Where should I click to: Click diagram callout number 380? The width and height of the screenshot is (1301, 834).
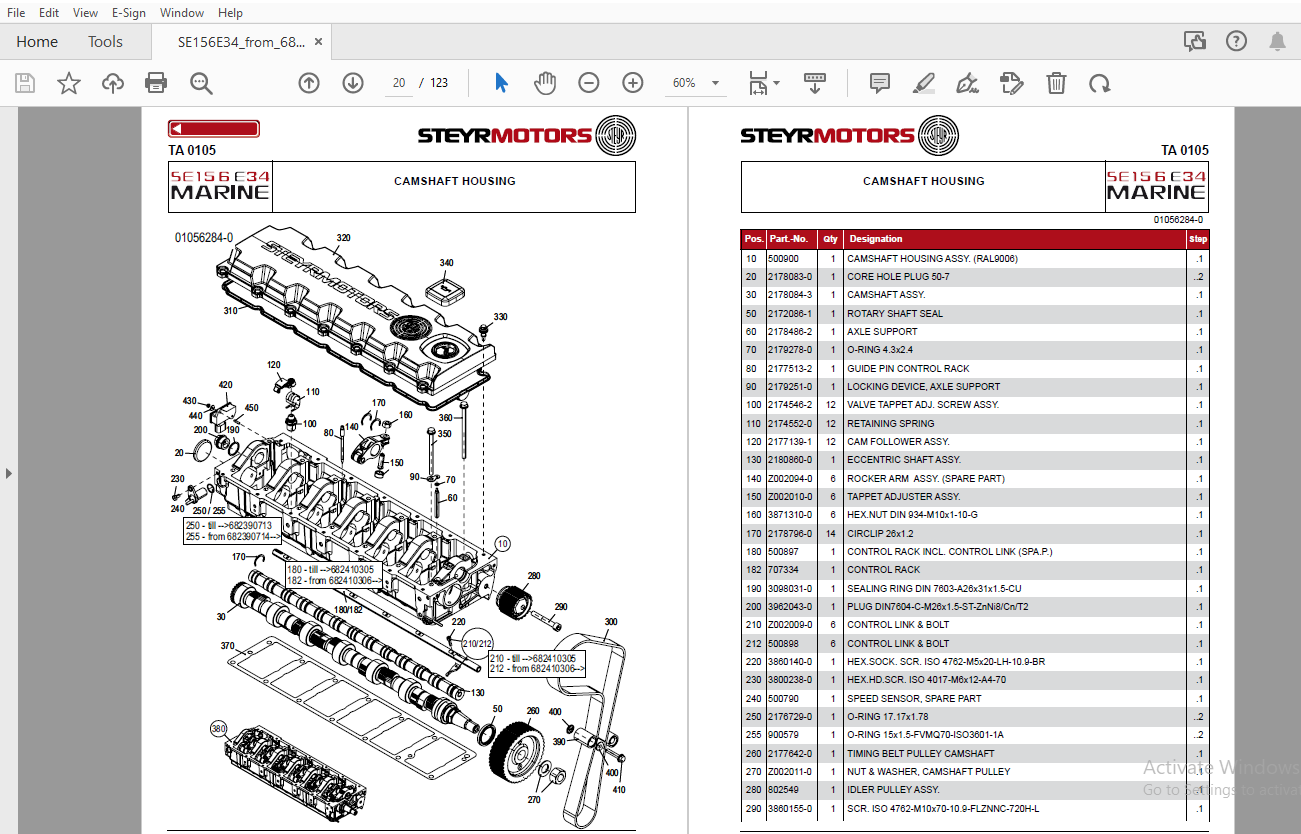(x=219, y=729)
